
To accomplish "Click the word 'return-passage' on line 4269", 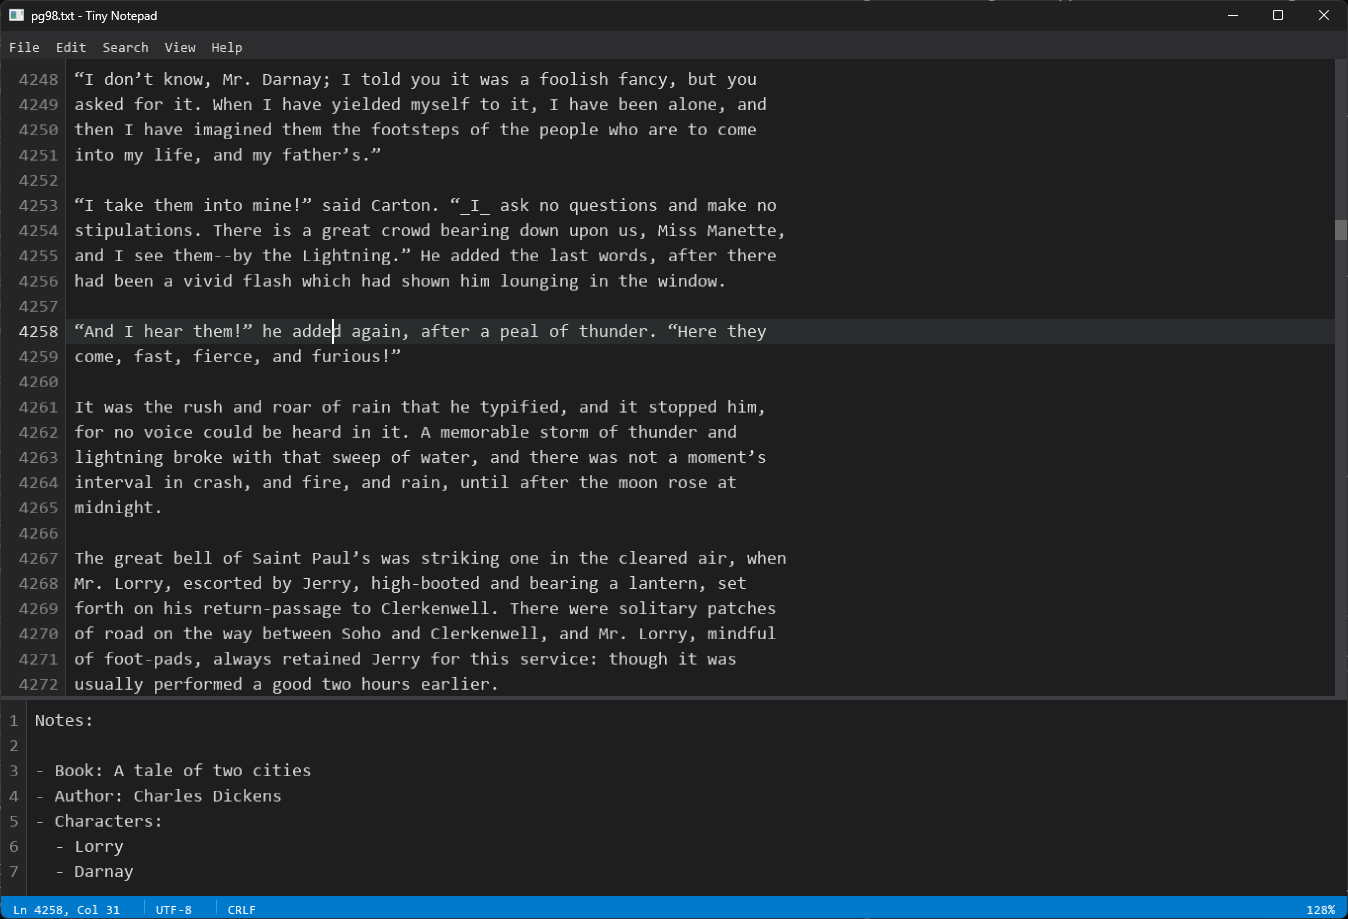I will tap(272, 608).
